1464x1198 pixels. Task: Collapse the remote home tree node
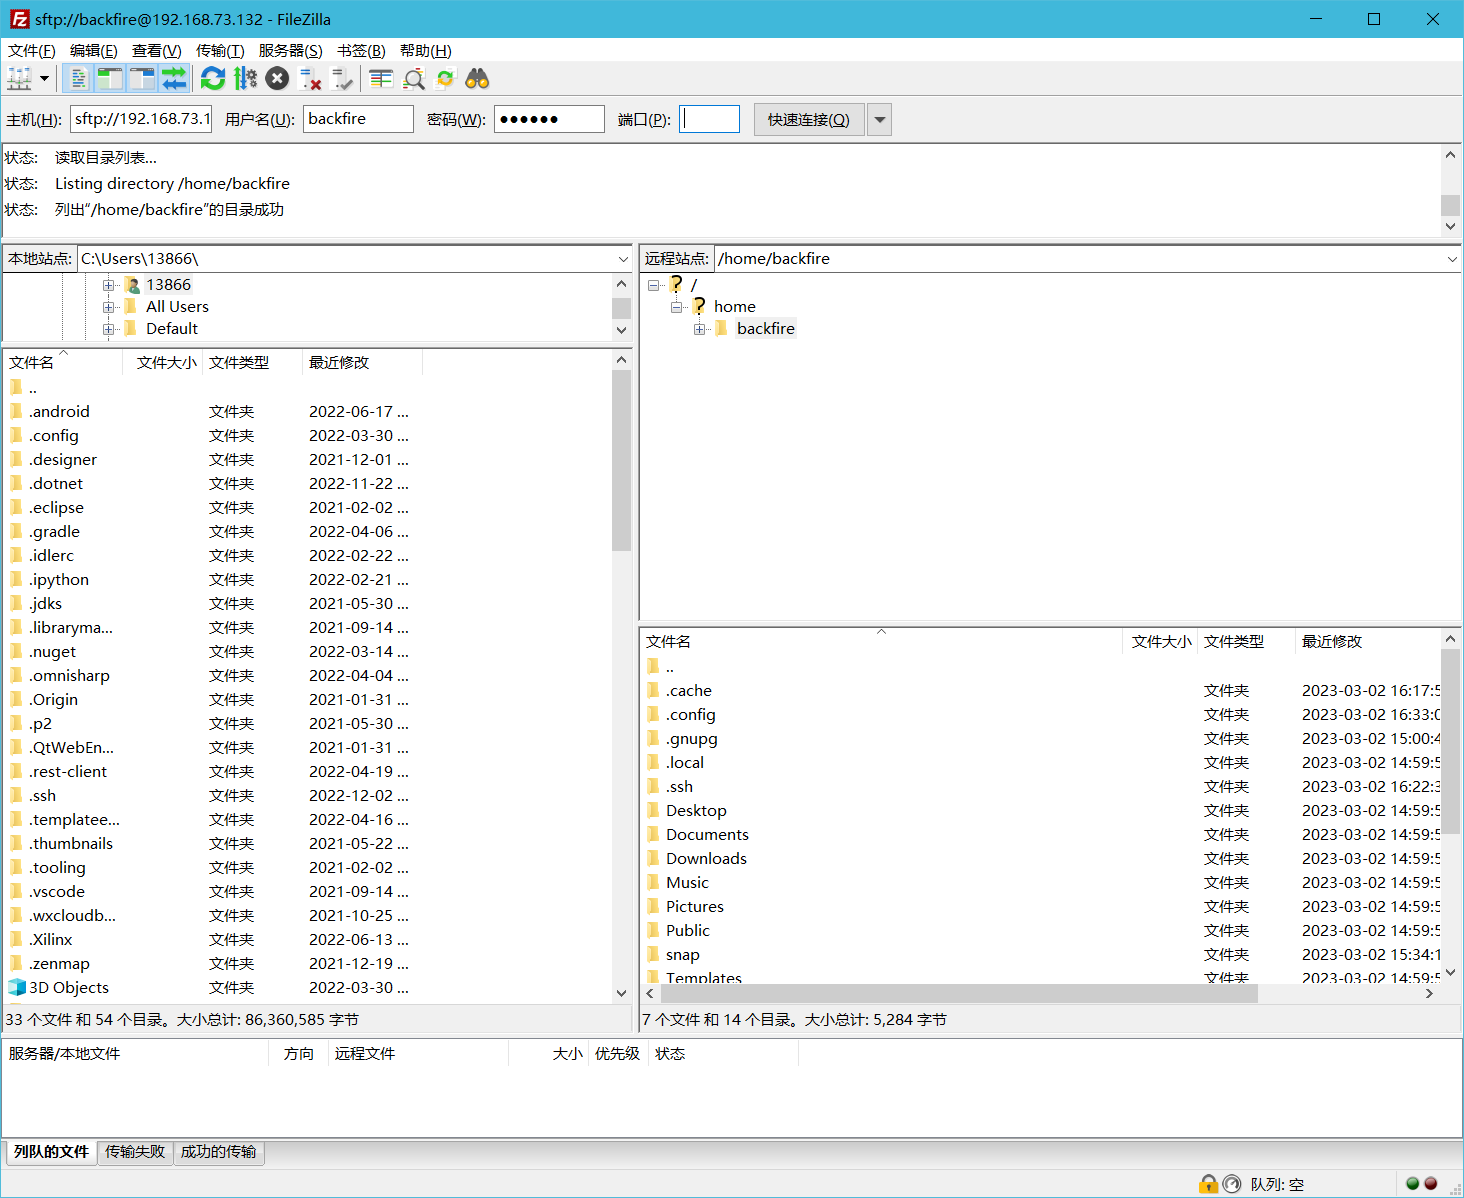pos(676,307)
